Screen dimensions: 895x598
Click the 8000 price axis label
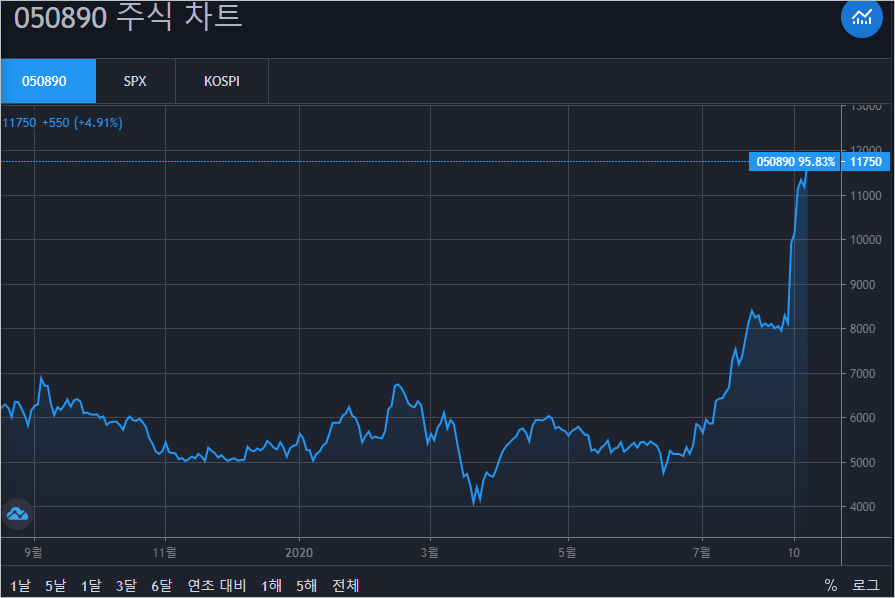point(862,329)
